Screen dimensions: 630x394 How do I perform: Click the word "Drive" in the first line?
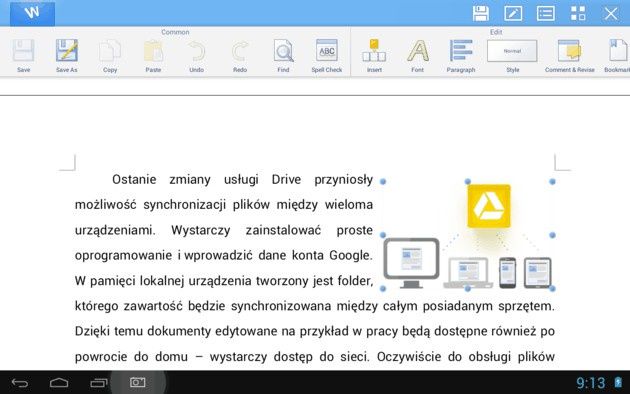pyautogui.click(x=286, y=179)
